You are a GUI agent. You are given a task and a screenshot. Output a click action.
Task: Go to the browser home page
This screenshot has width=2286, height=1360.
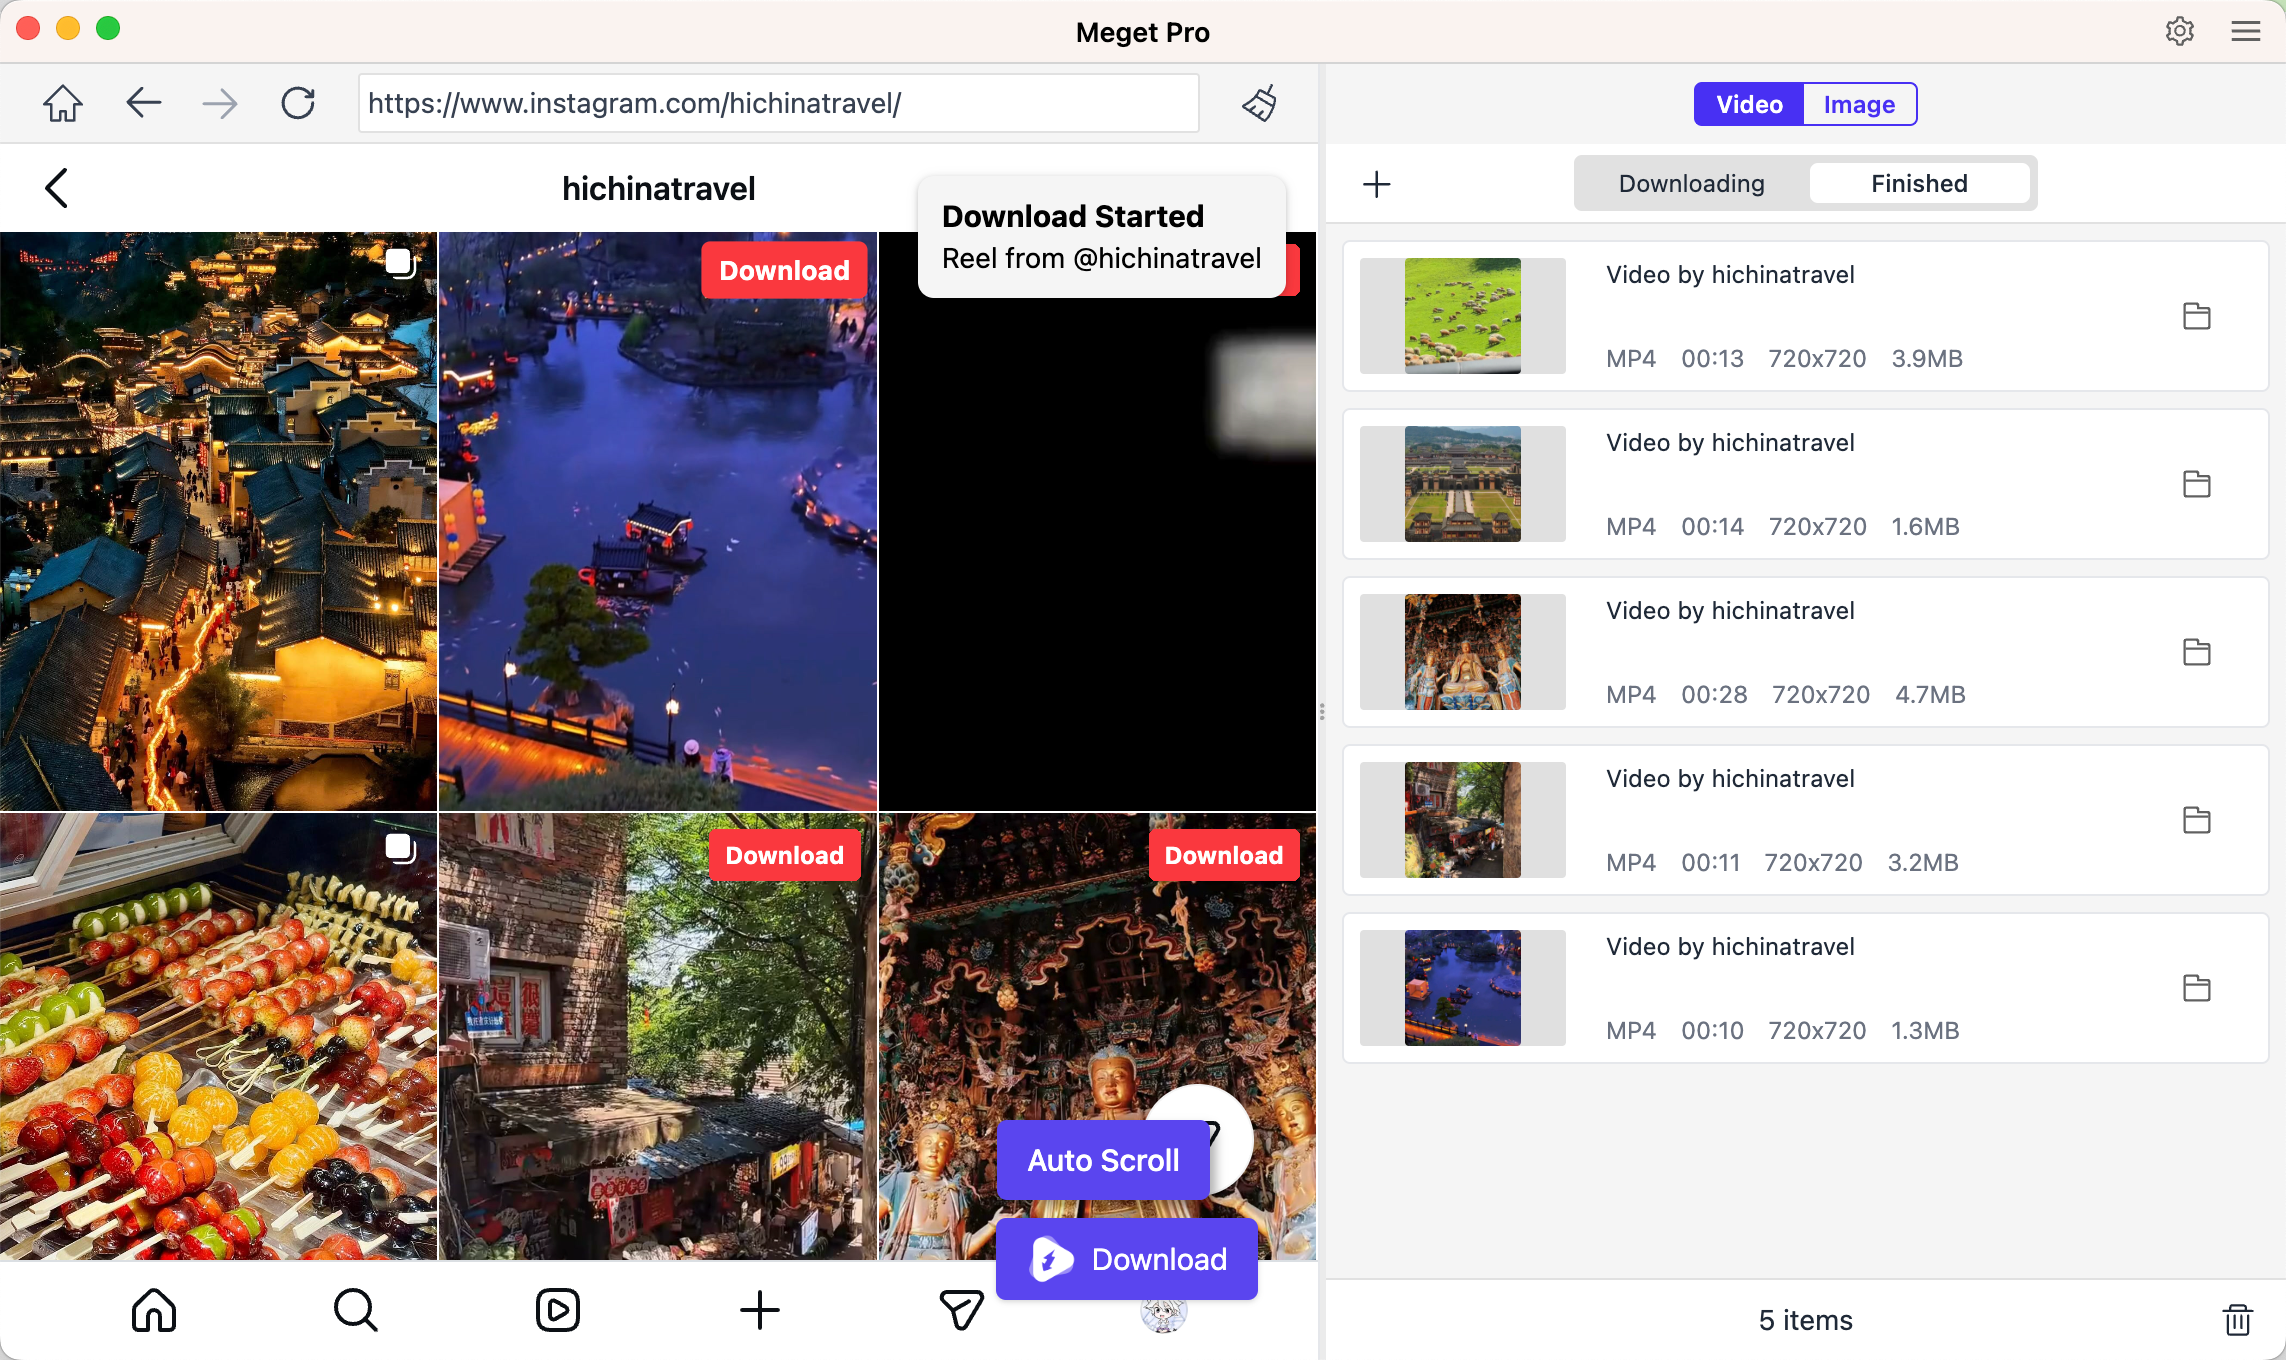pos(62,103)
